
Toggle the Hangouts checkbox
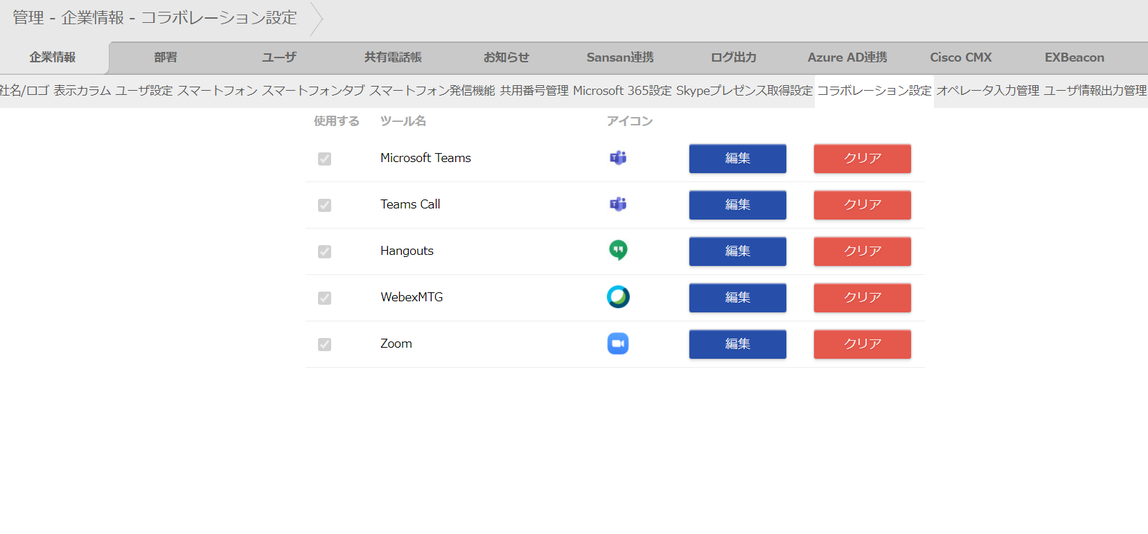tap(324, 251)
